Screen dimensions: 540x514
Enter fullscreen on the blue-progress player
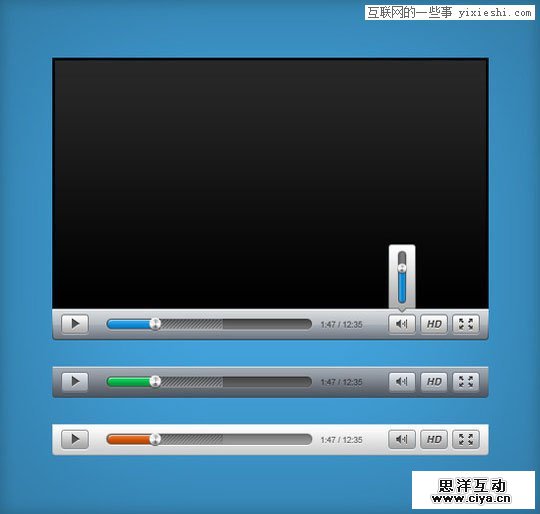coord(466,324)
